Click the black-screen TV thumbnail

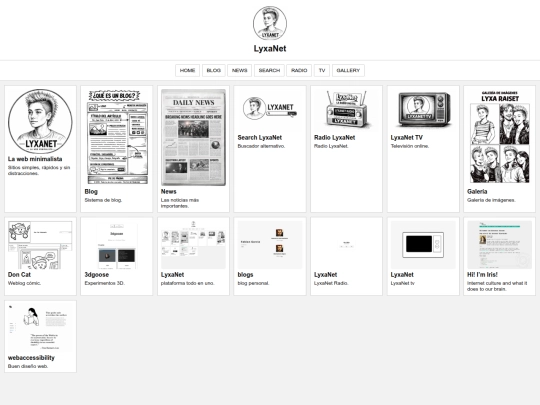coord(423,245)
